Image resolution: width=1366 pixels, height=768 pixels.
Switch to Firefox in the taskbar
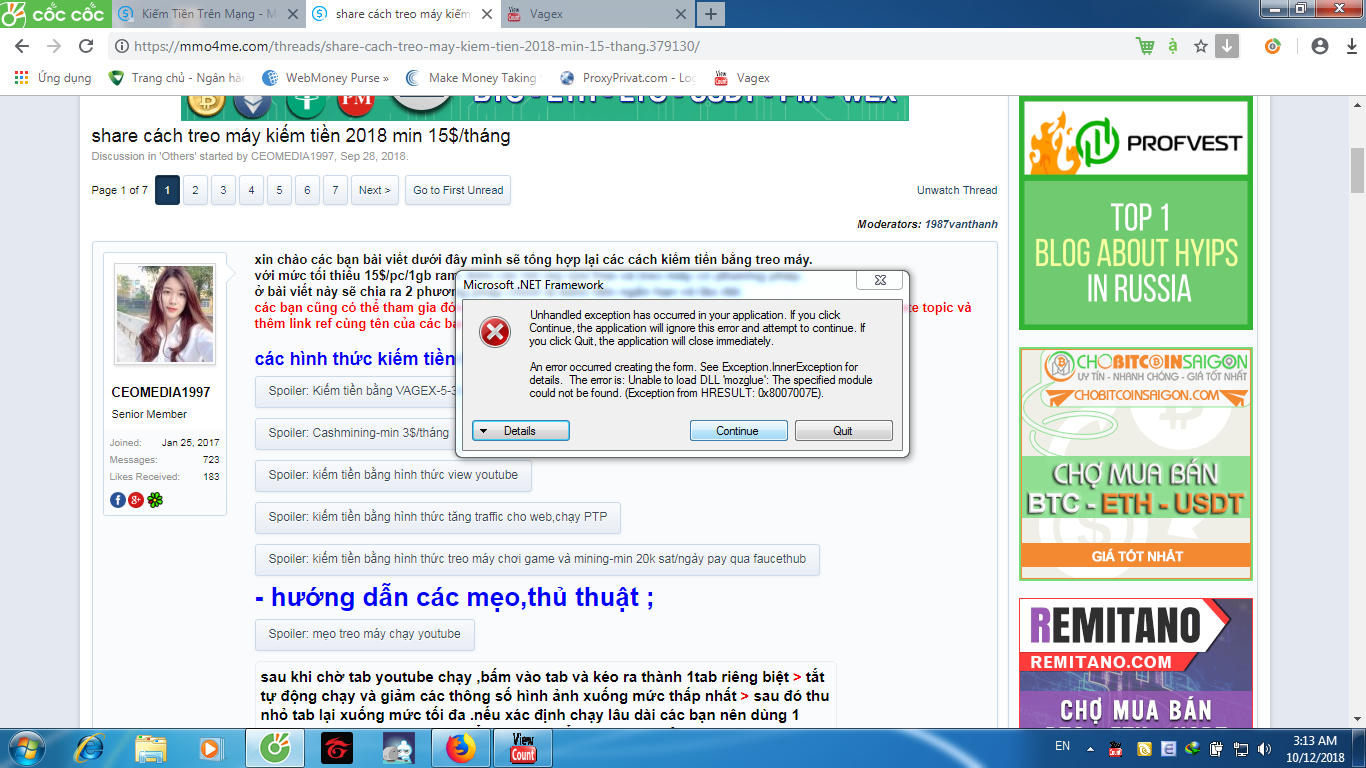point(461,747)
